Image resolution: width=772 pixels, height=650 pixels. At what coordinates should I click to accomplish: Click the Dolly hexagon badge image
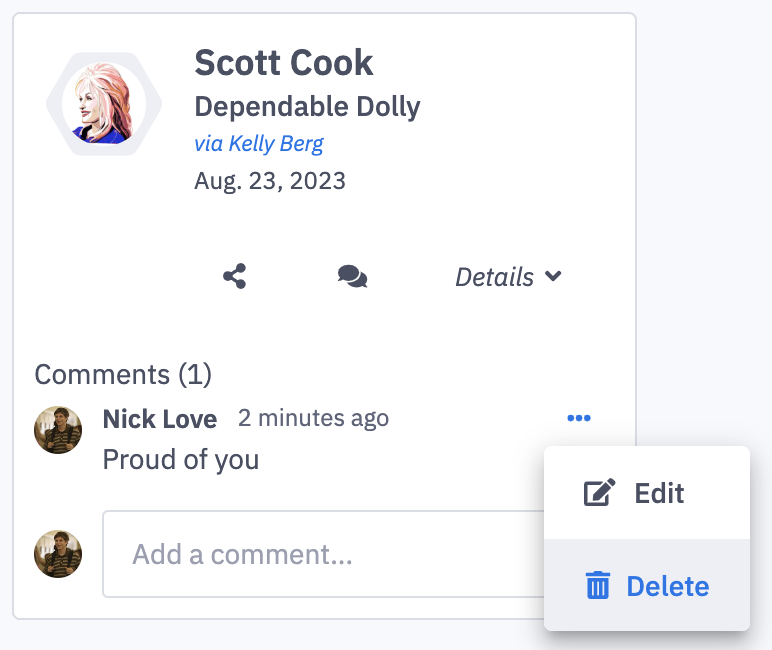(x=103, y=104)
